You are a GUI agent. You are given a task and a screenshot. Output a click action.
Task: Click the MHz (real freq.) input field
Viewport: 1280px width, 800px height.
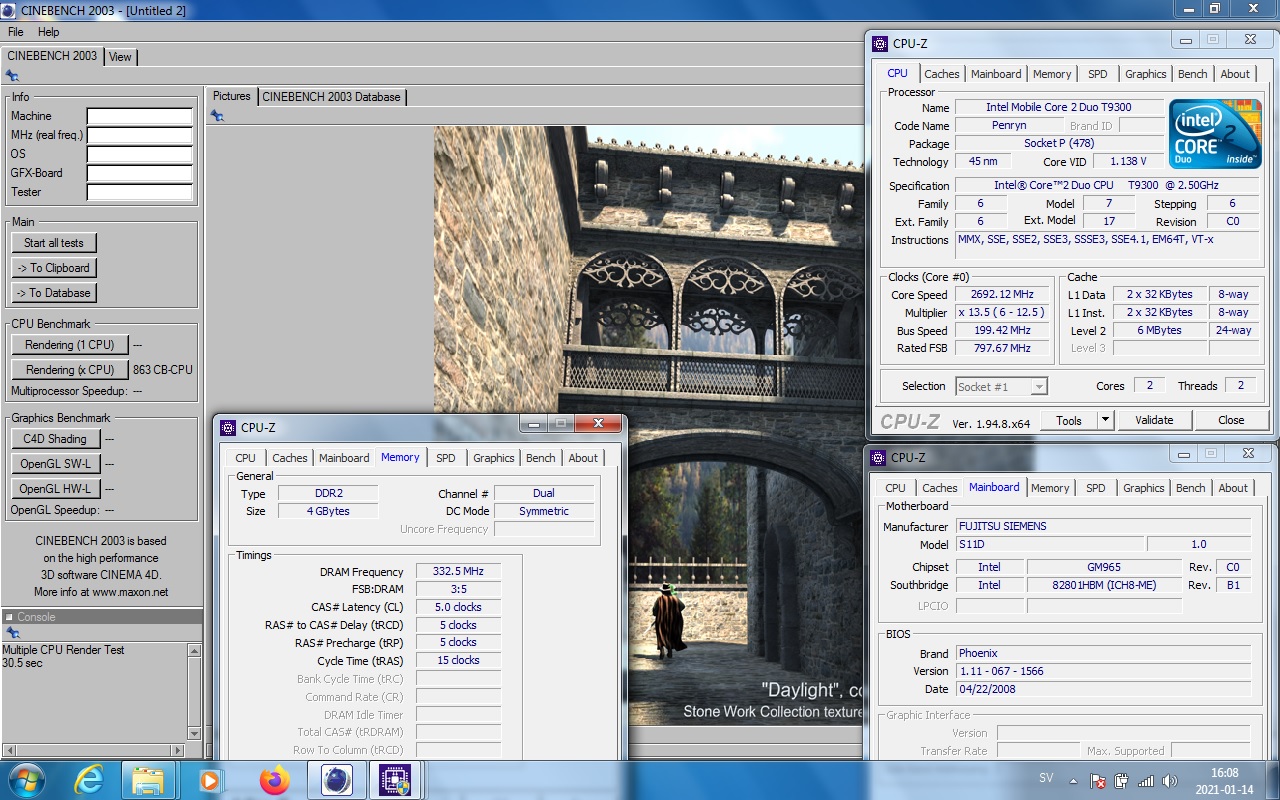point(139,136)
